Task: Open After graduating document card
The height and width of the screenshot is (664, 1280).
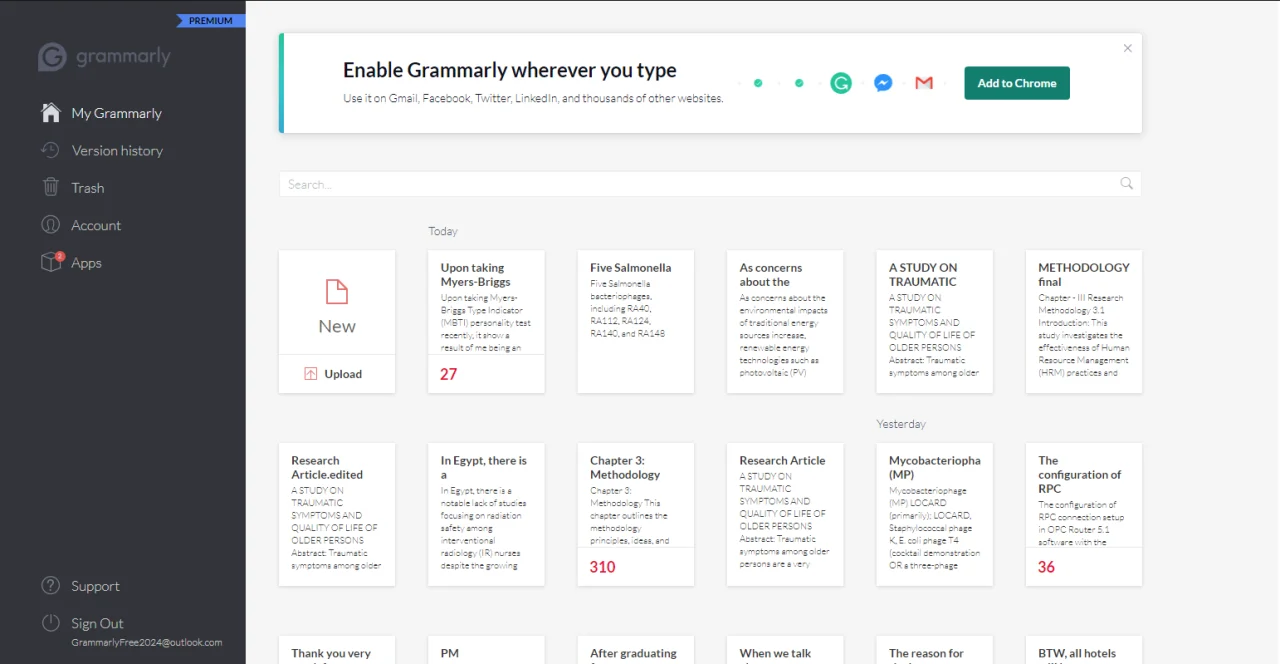Action: (x=636, y=650)
